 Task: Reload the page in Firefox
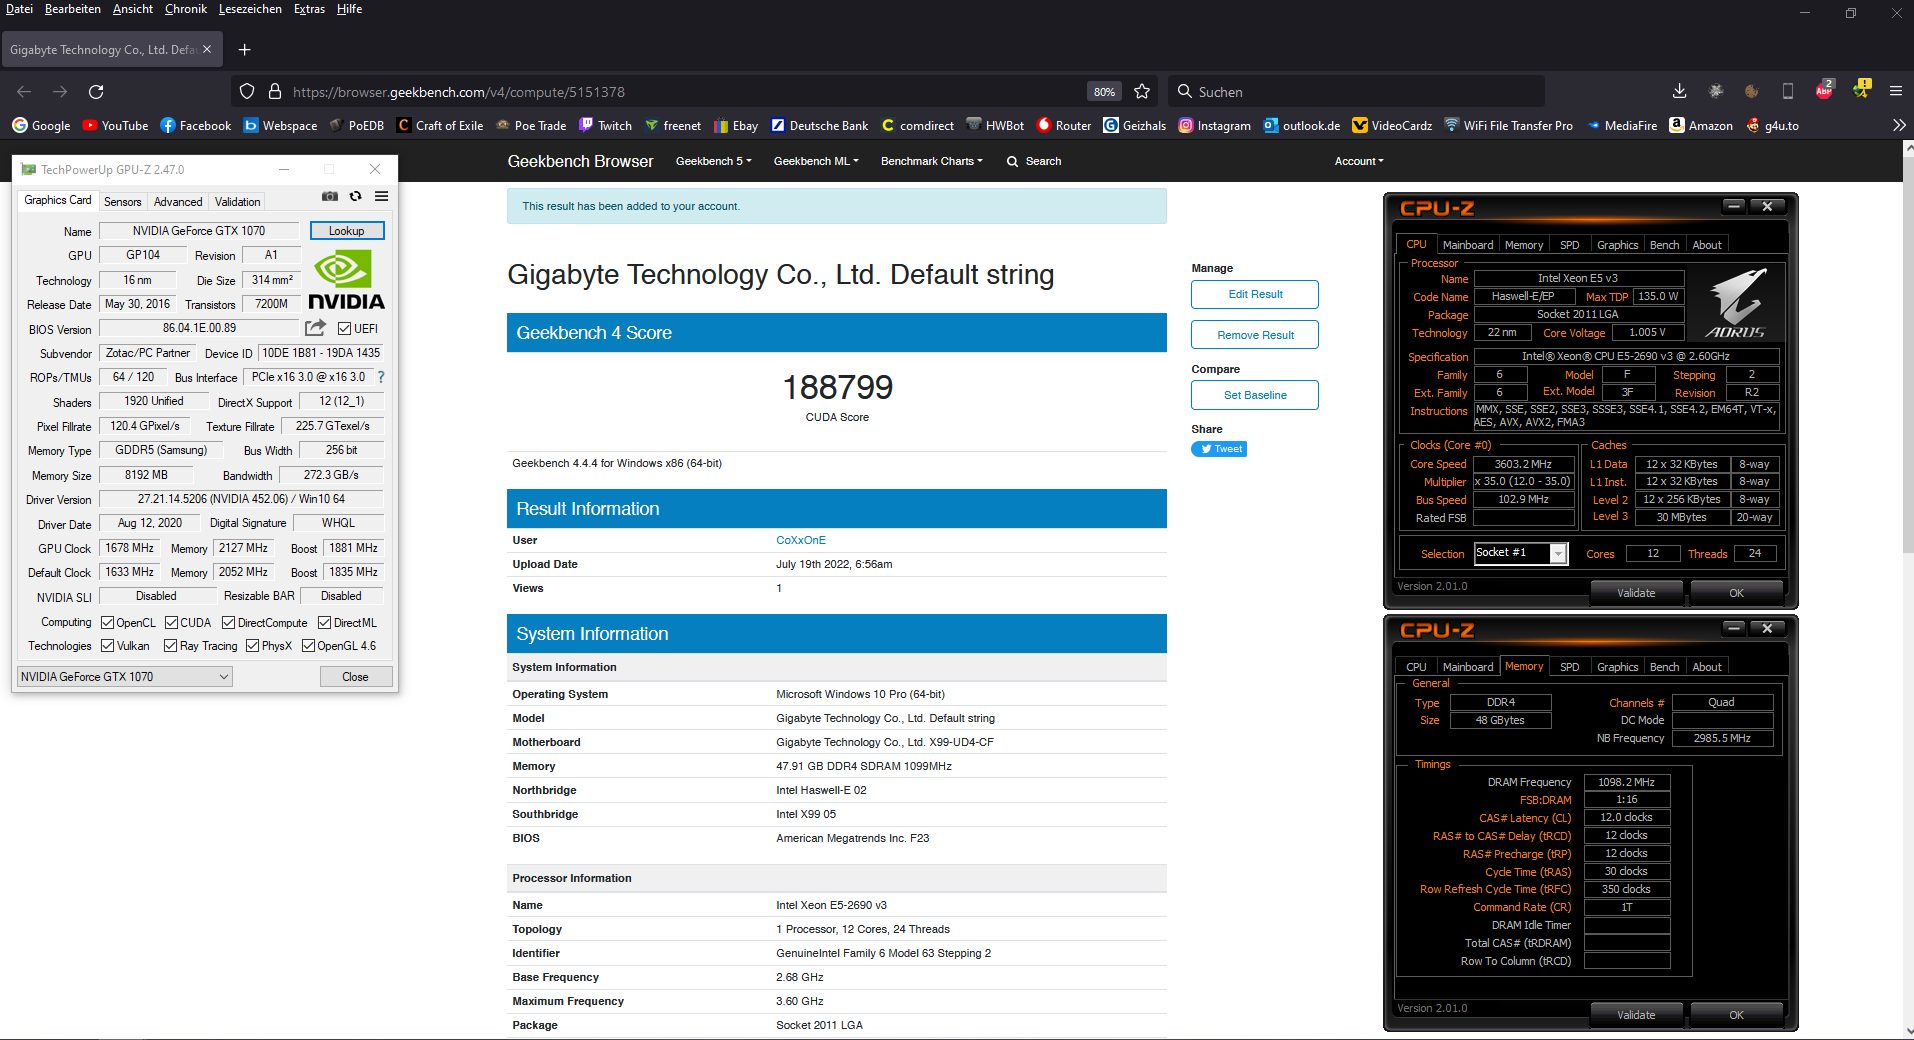click(x=96, y=91)
